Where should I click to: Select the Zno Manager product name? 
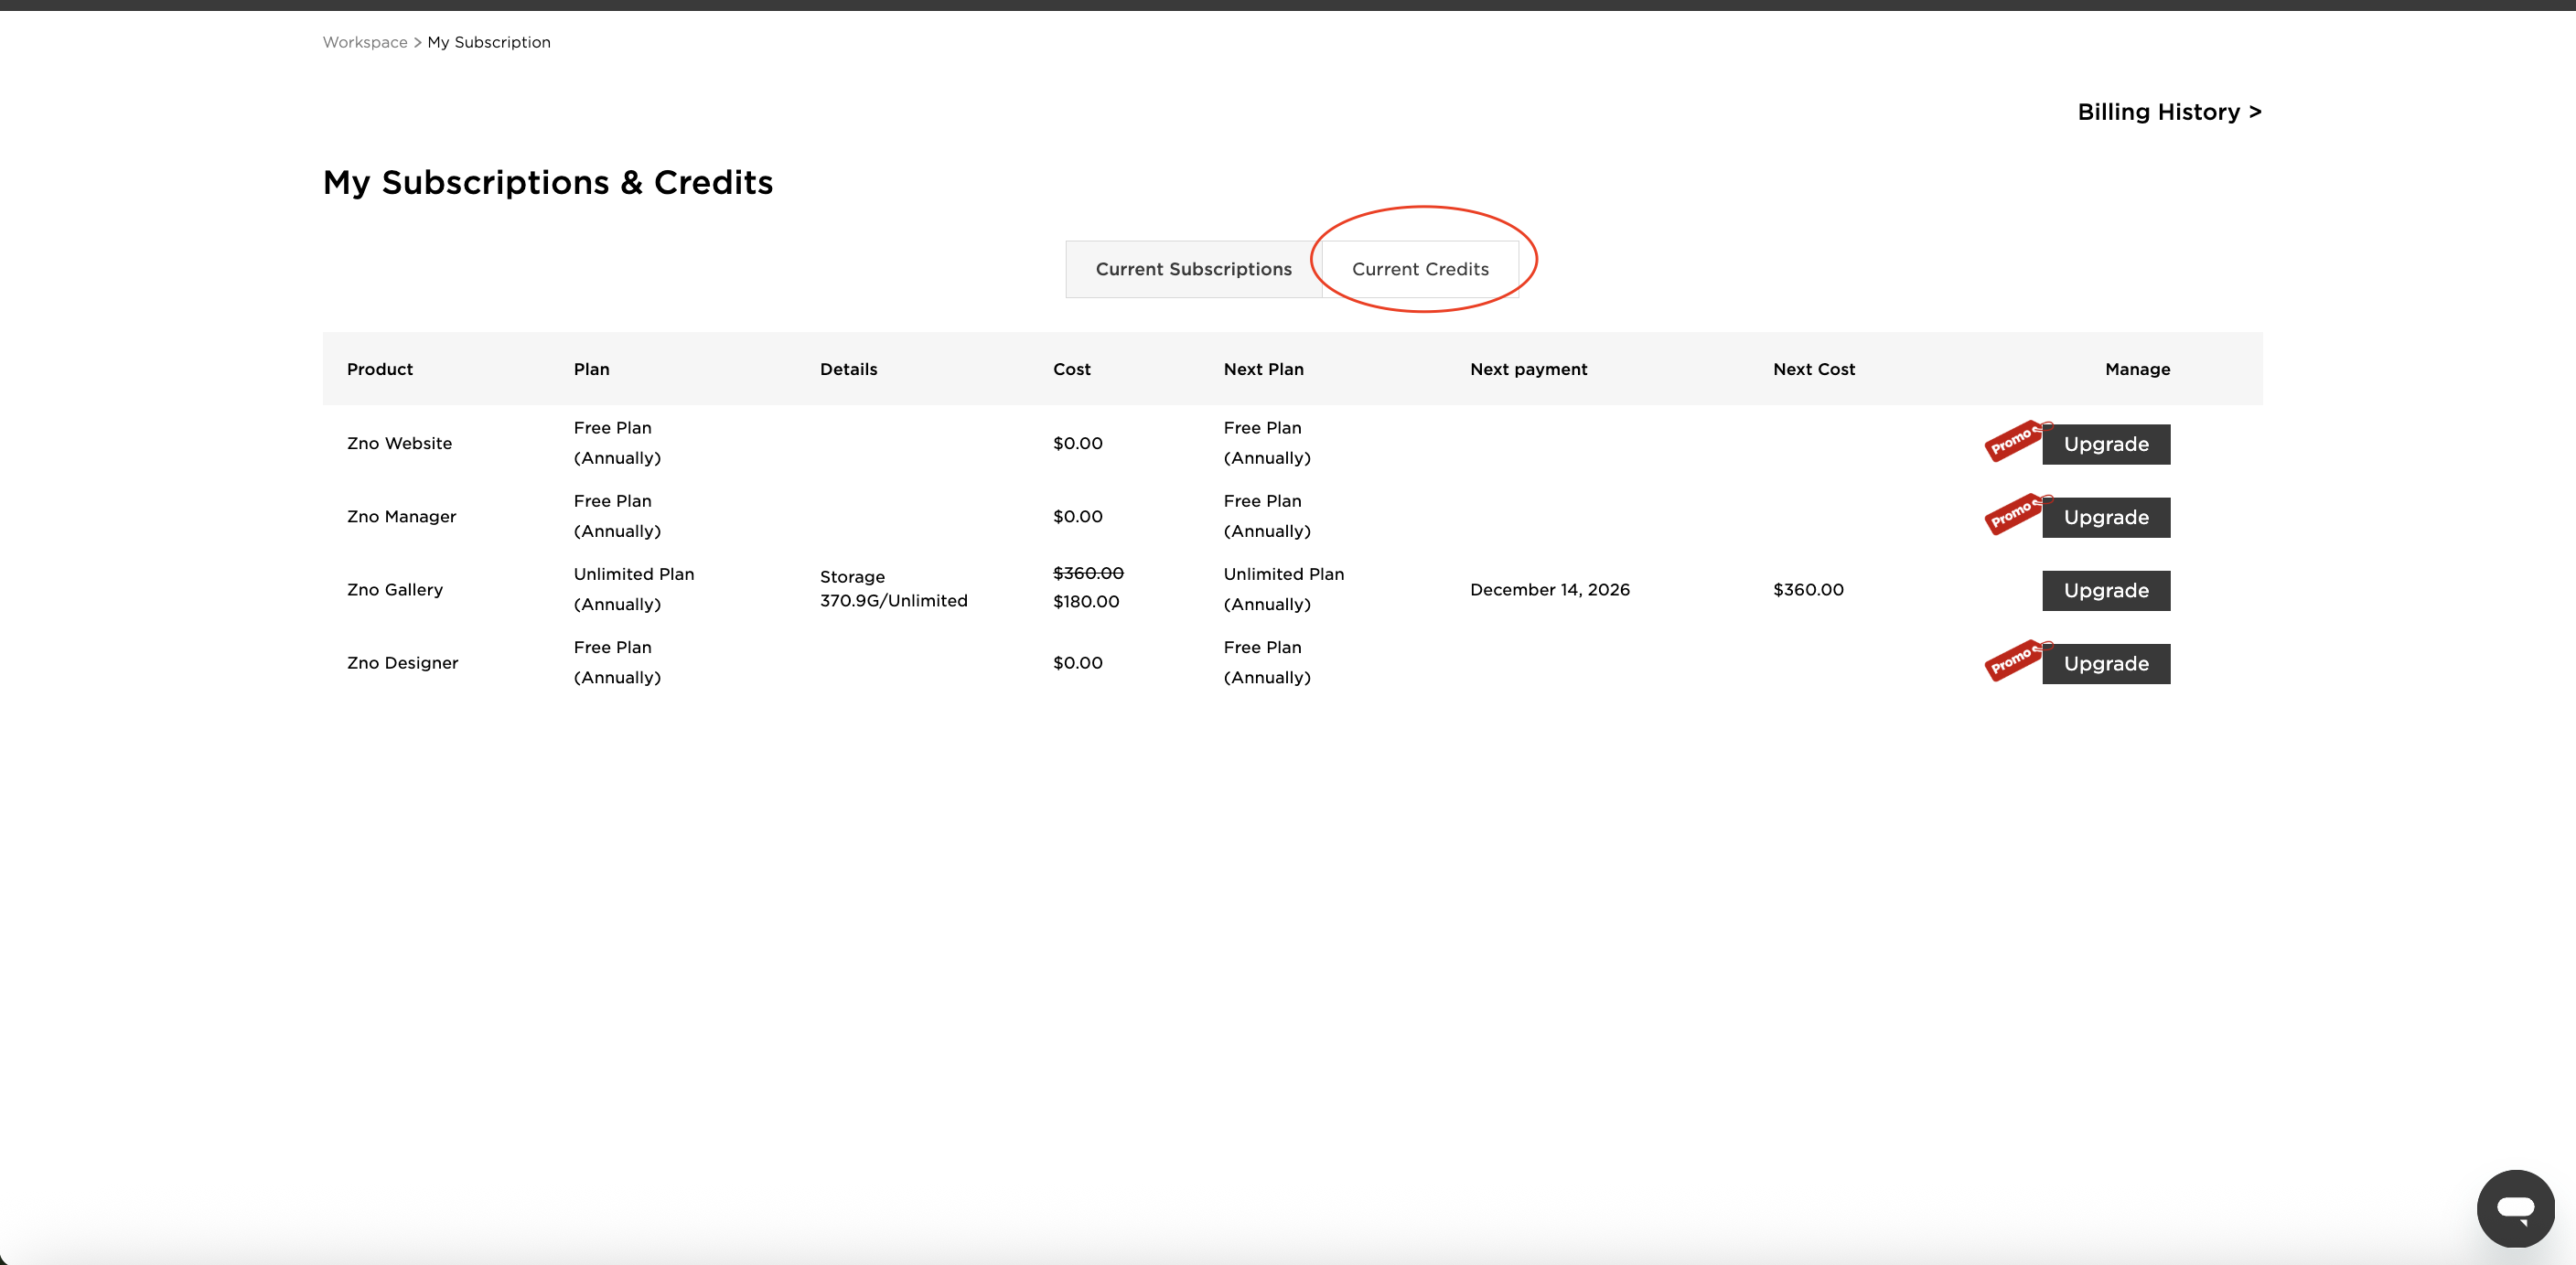click(x=401, y=516)
